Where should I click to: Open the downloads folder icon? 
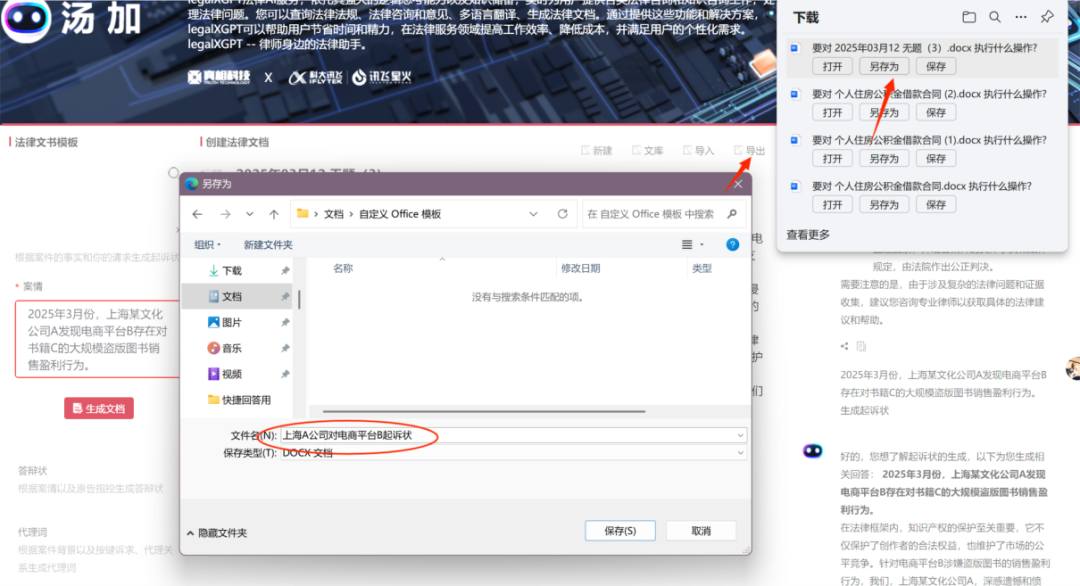[x=969, y=16]
